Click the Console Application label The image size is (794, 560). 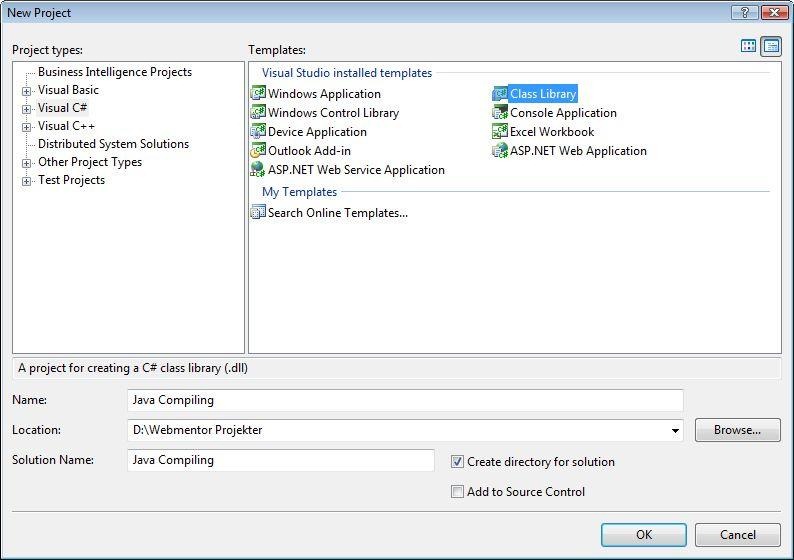click(x=563, y=113)
